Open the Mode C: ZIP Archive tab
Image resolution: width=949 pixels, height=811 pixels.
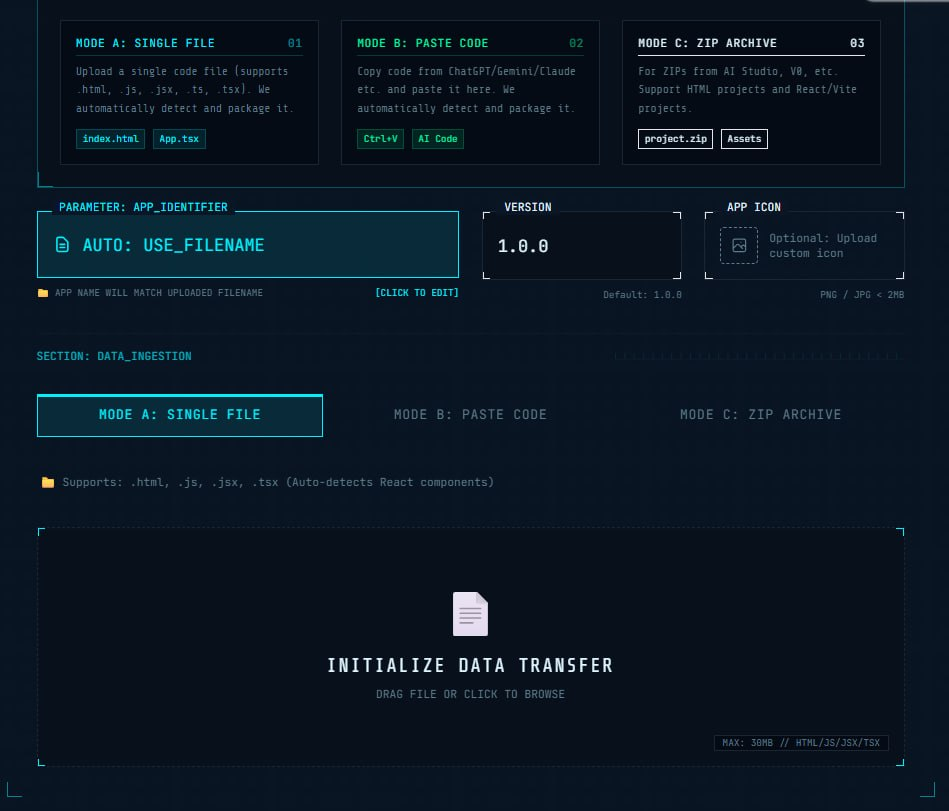click(x=760, y=415)
